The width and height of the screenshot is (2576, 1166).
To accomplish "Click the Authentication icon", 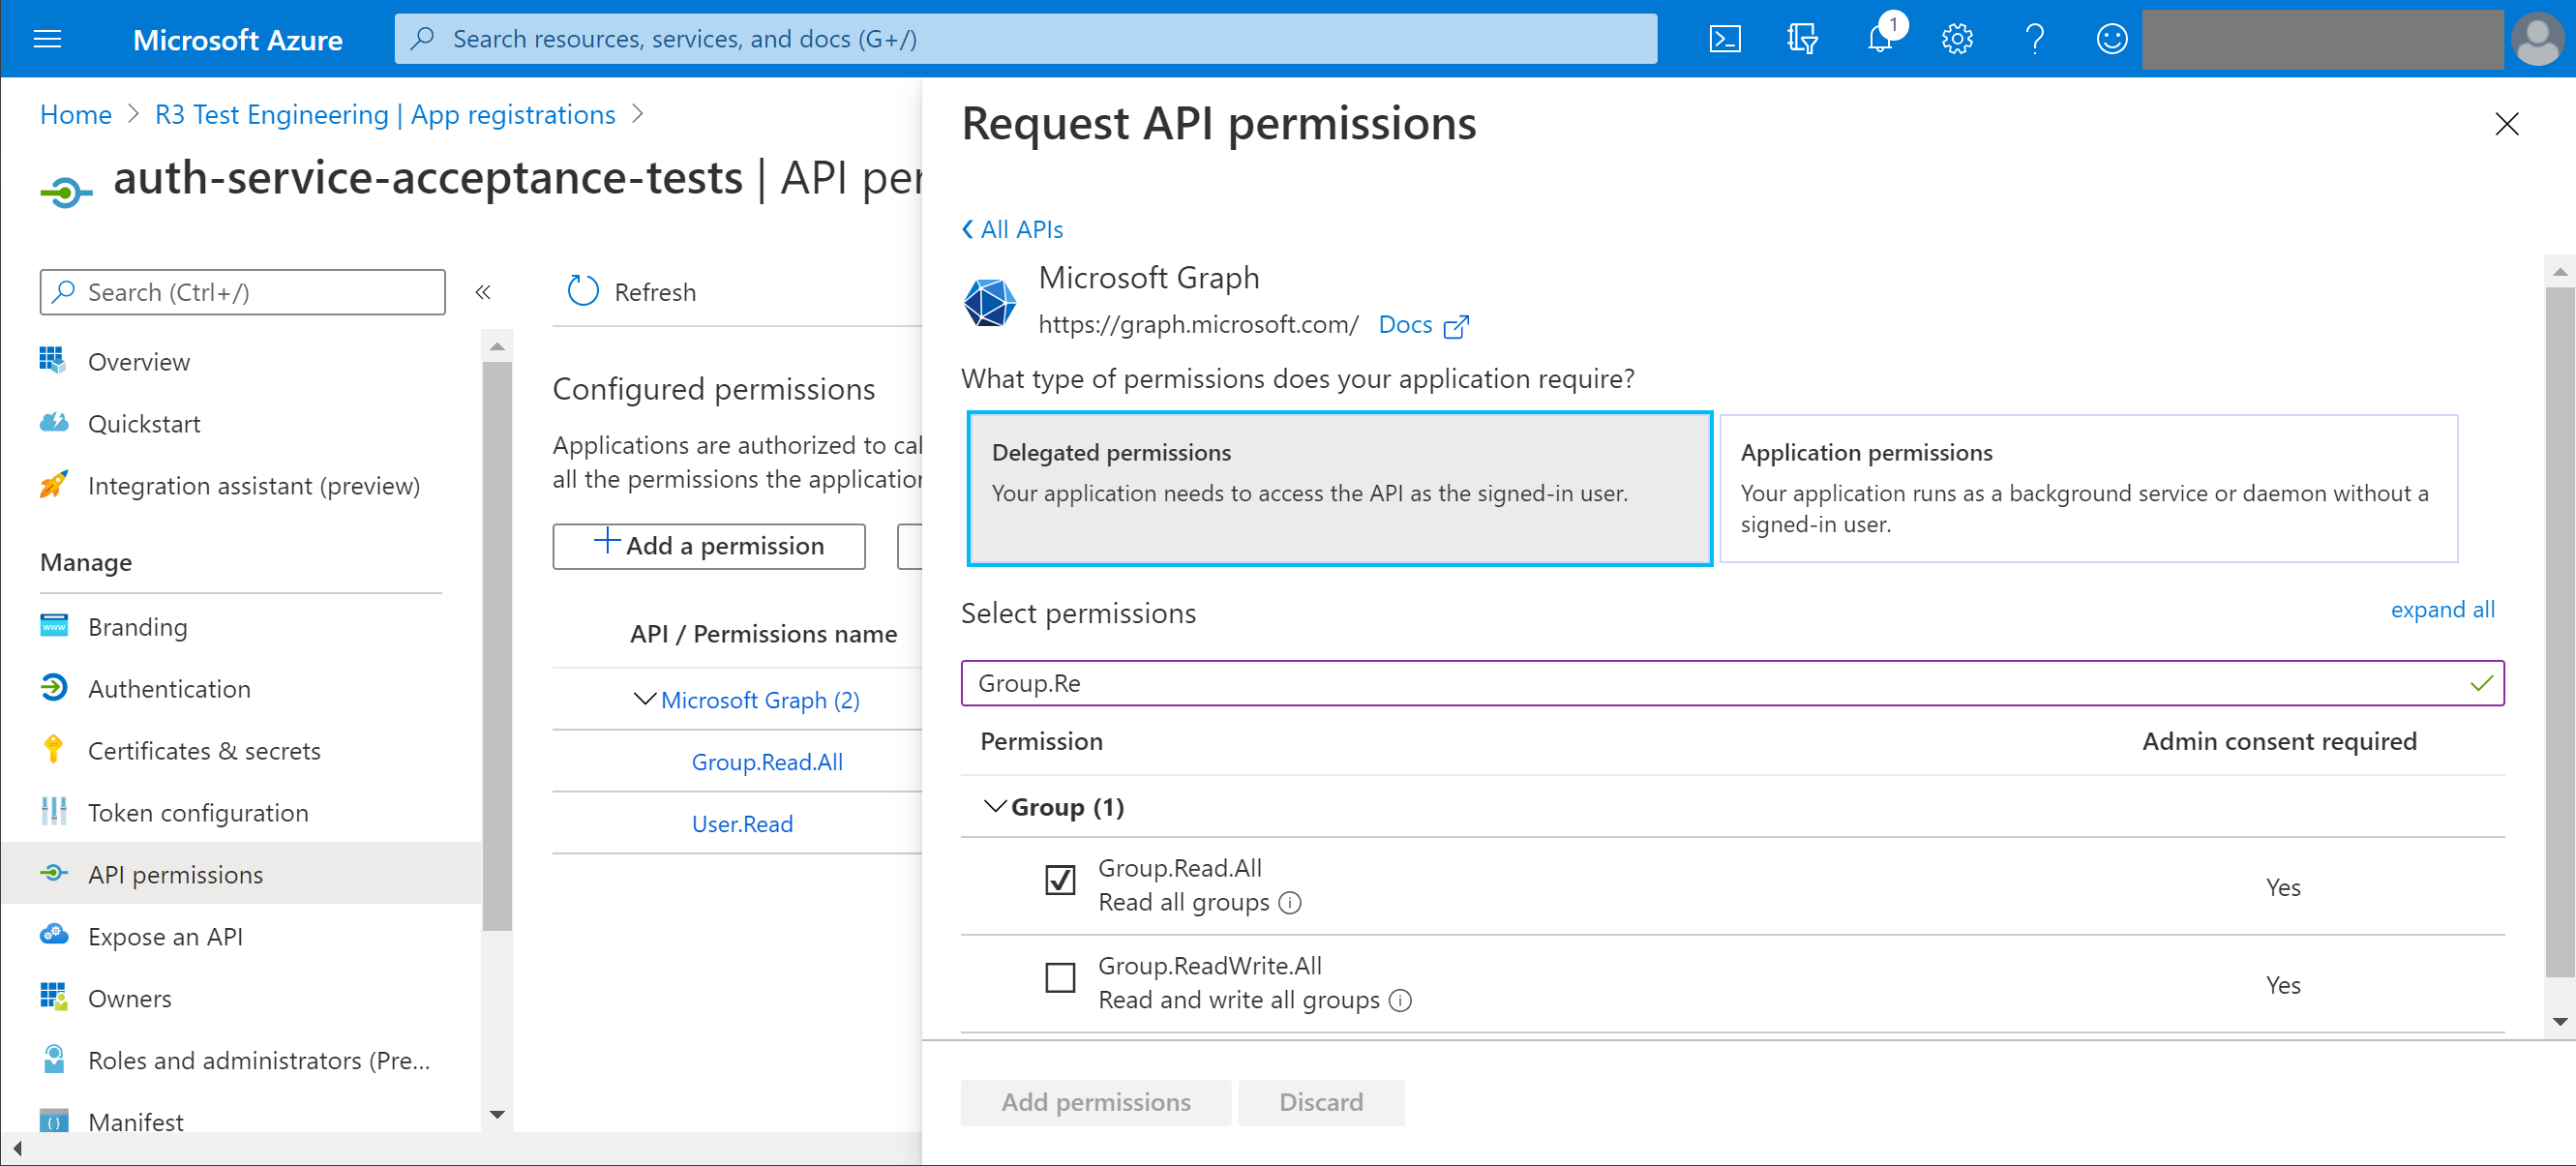I will pyautogui.click(x=53, y=688).
